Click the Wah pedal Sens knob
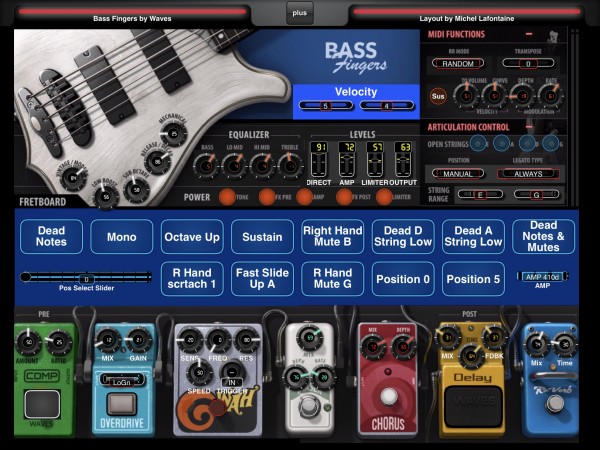 click(190, 340)
